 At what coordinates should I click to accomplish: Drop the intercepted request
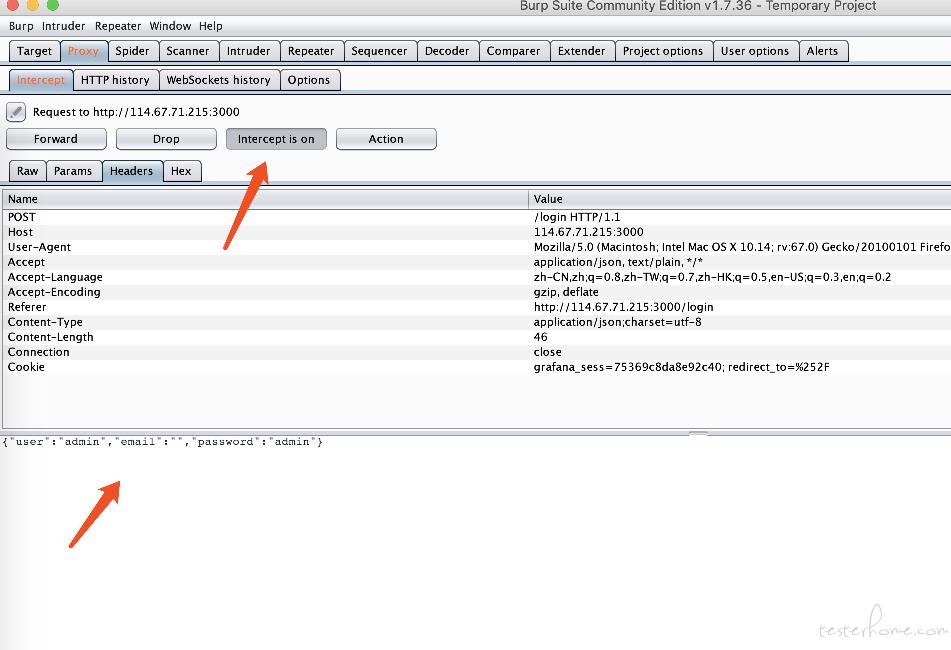(166, 139)
